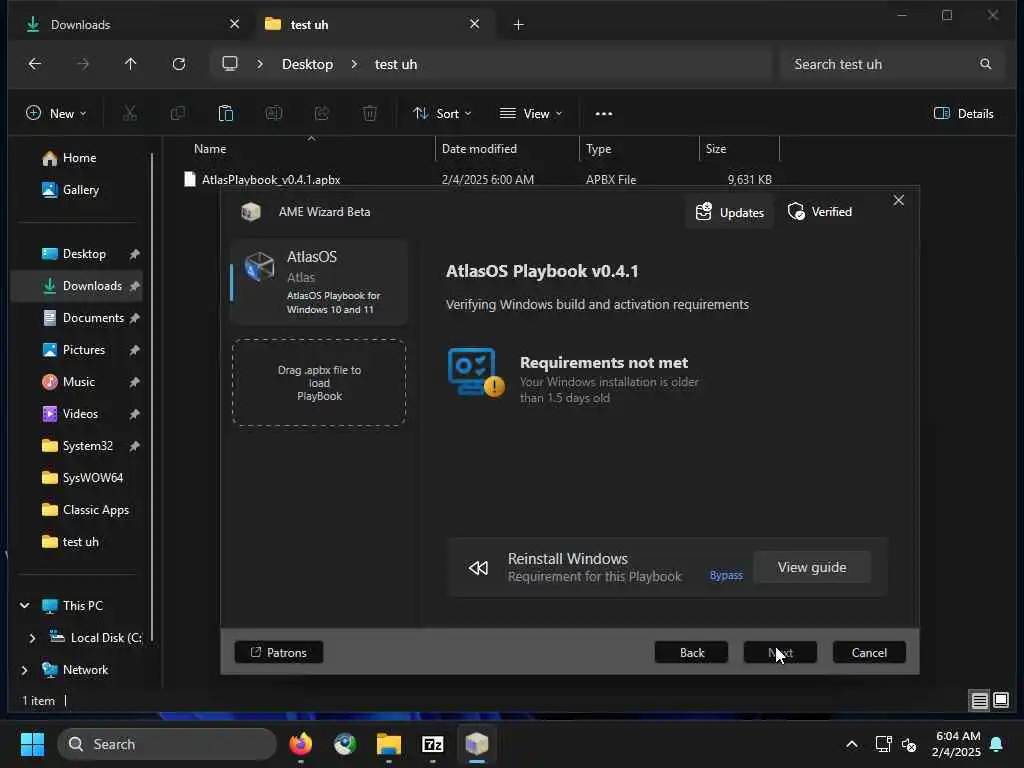Viewport: 1024px width, 768px height.
Task: Expand the chevron after Desktop in breadcrumb
Action: point(354,64)
